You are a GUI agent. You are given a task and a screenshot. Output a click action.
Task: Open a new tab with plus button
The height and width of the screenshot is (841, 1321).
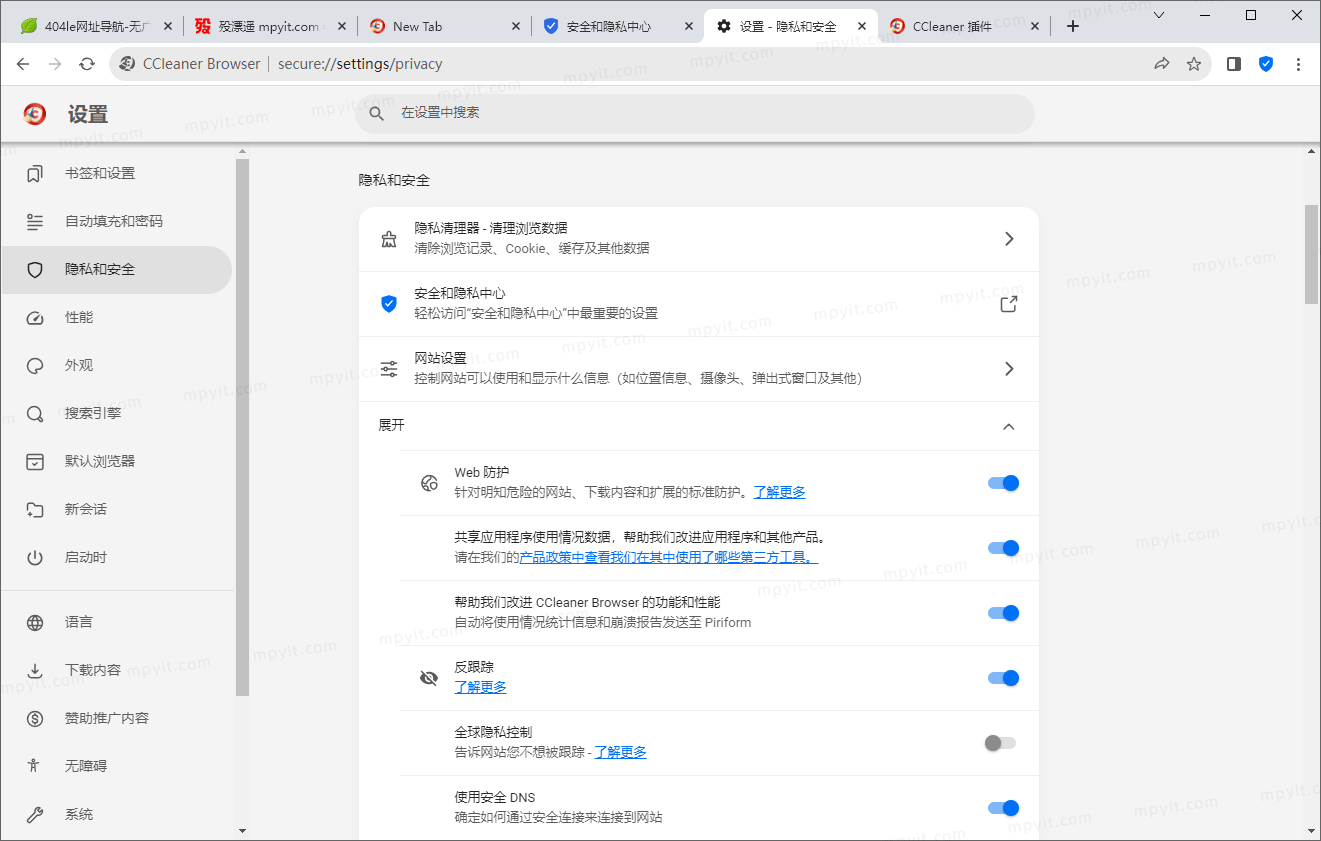click(1073, 27)
